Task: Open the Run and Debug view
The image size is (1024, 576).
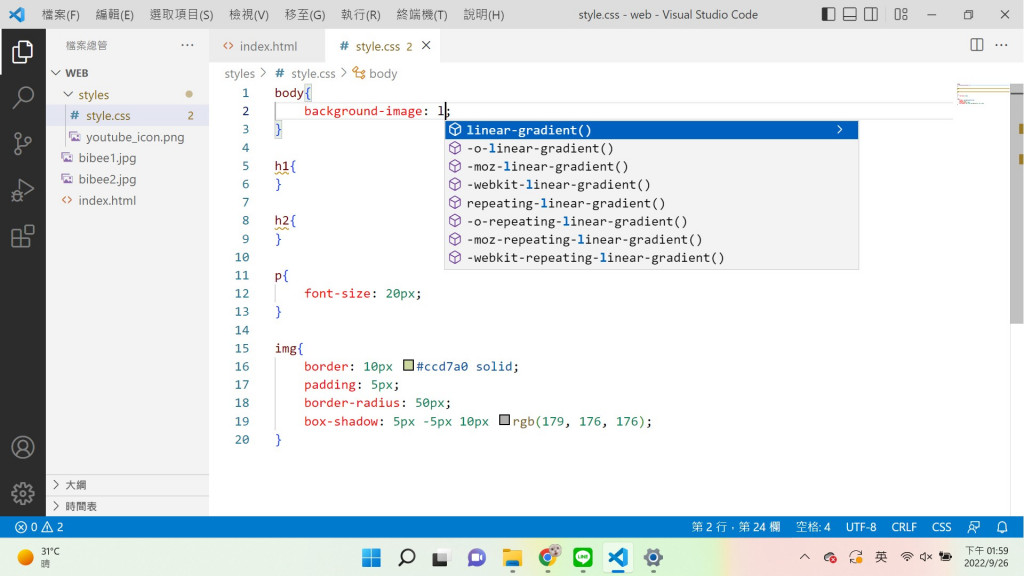Action: 23,190
